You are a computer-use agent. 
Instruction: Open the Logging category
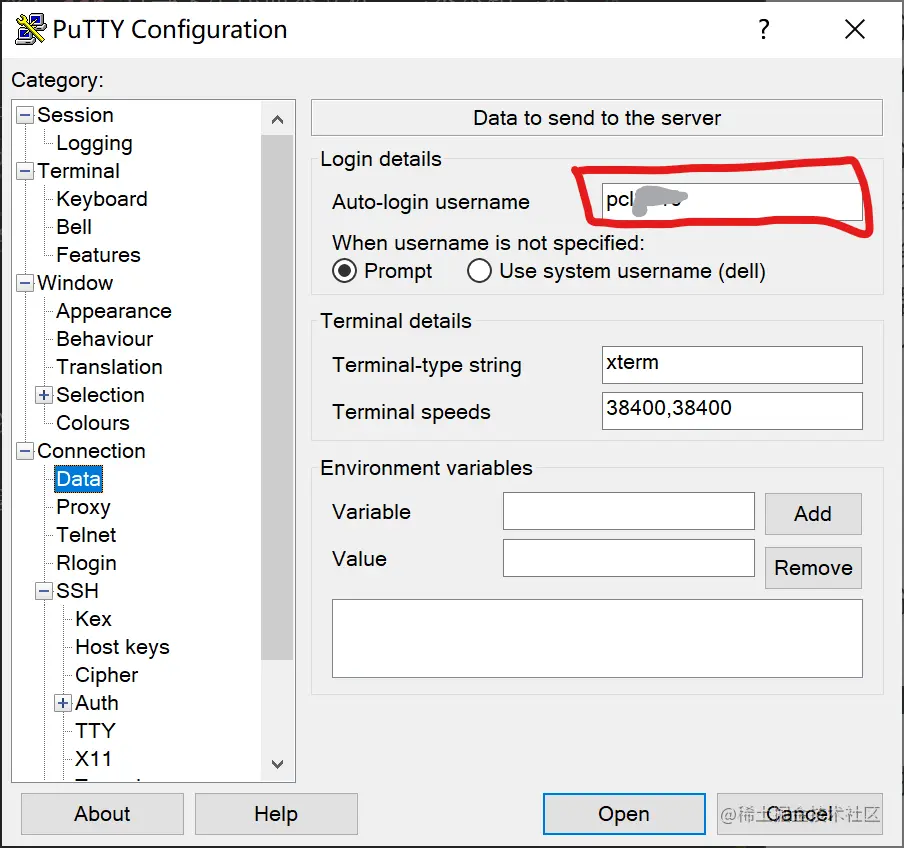tap(95, 143)
